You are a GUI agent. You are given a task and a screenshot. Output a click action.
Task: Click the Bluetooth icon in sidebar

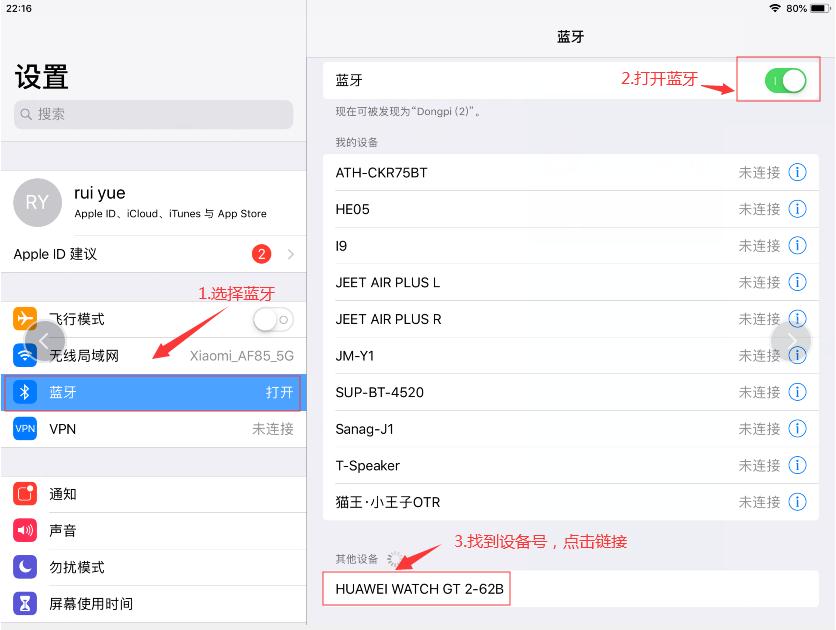coord(25,392)
